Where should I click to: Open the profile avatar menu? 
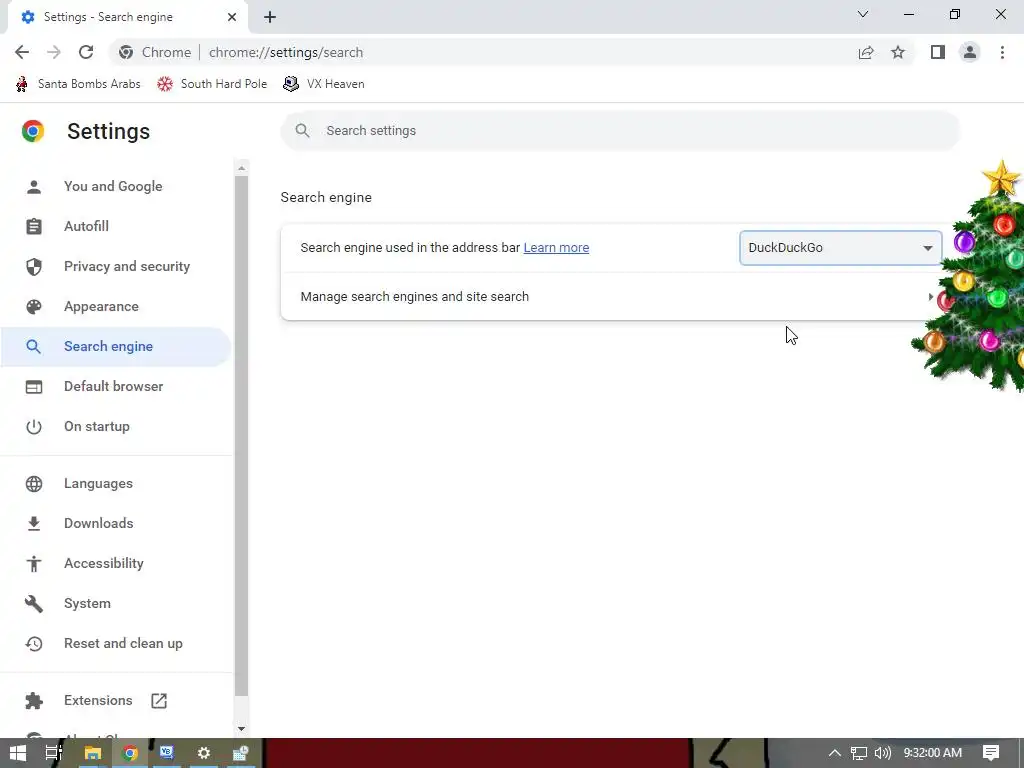point(970,52)
